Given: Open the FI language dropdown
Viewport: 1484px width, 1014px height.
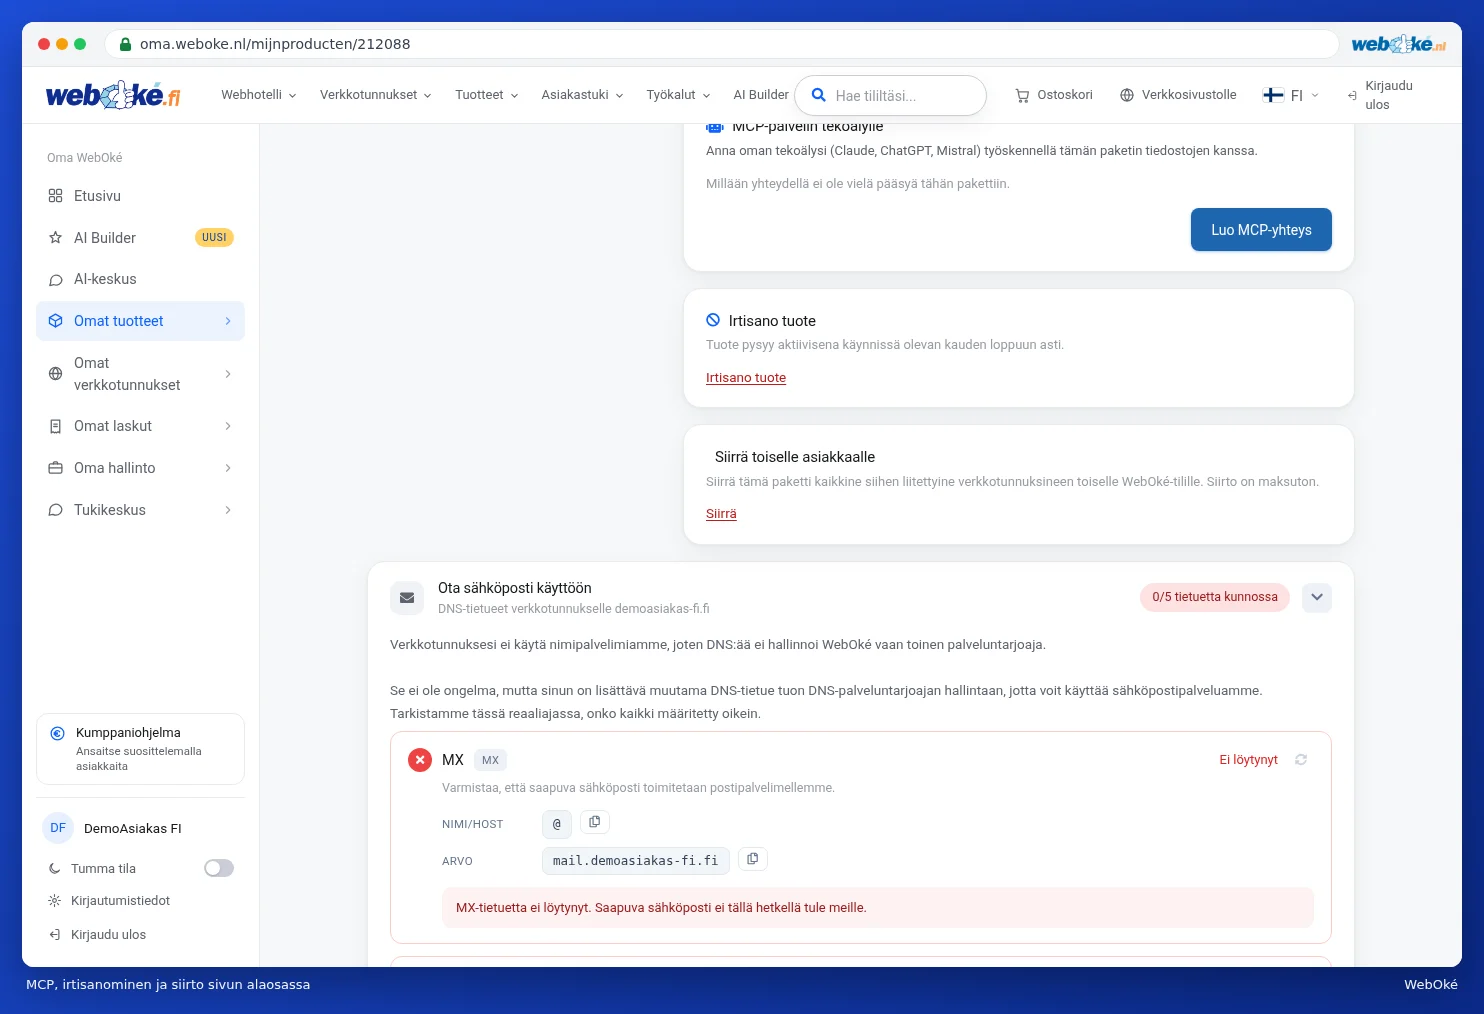Looking at the screenshot, I should pos(1291,95).
